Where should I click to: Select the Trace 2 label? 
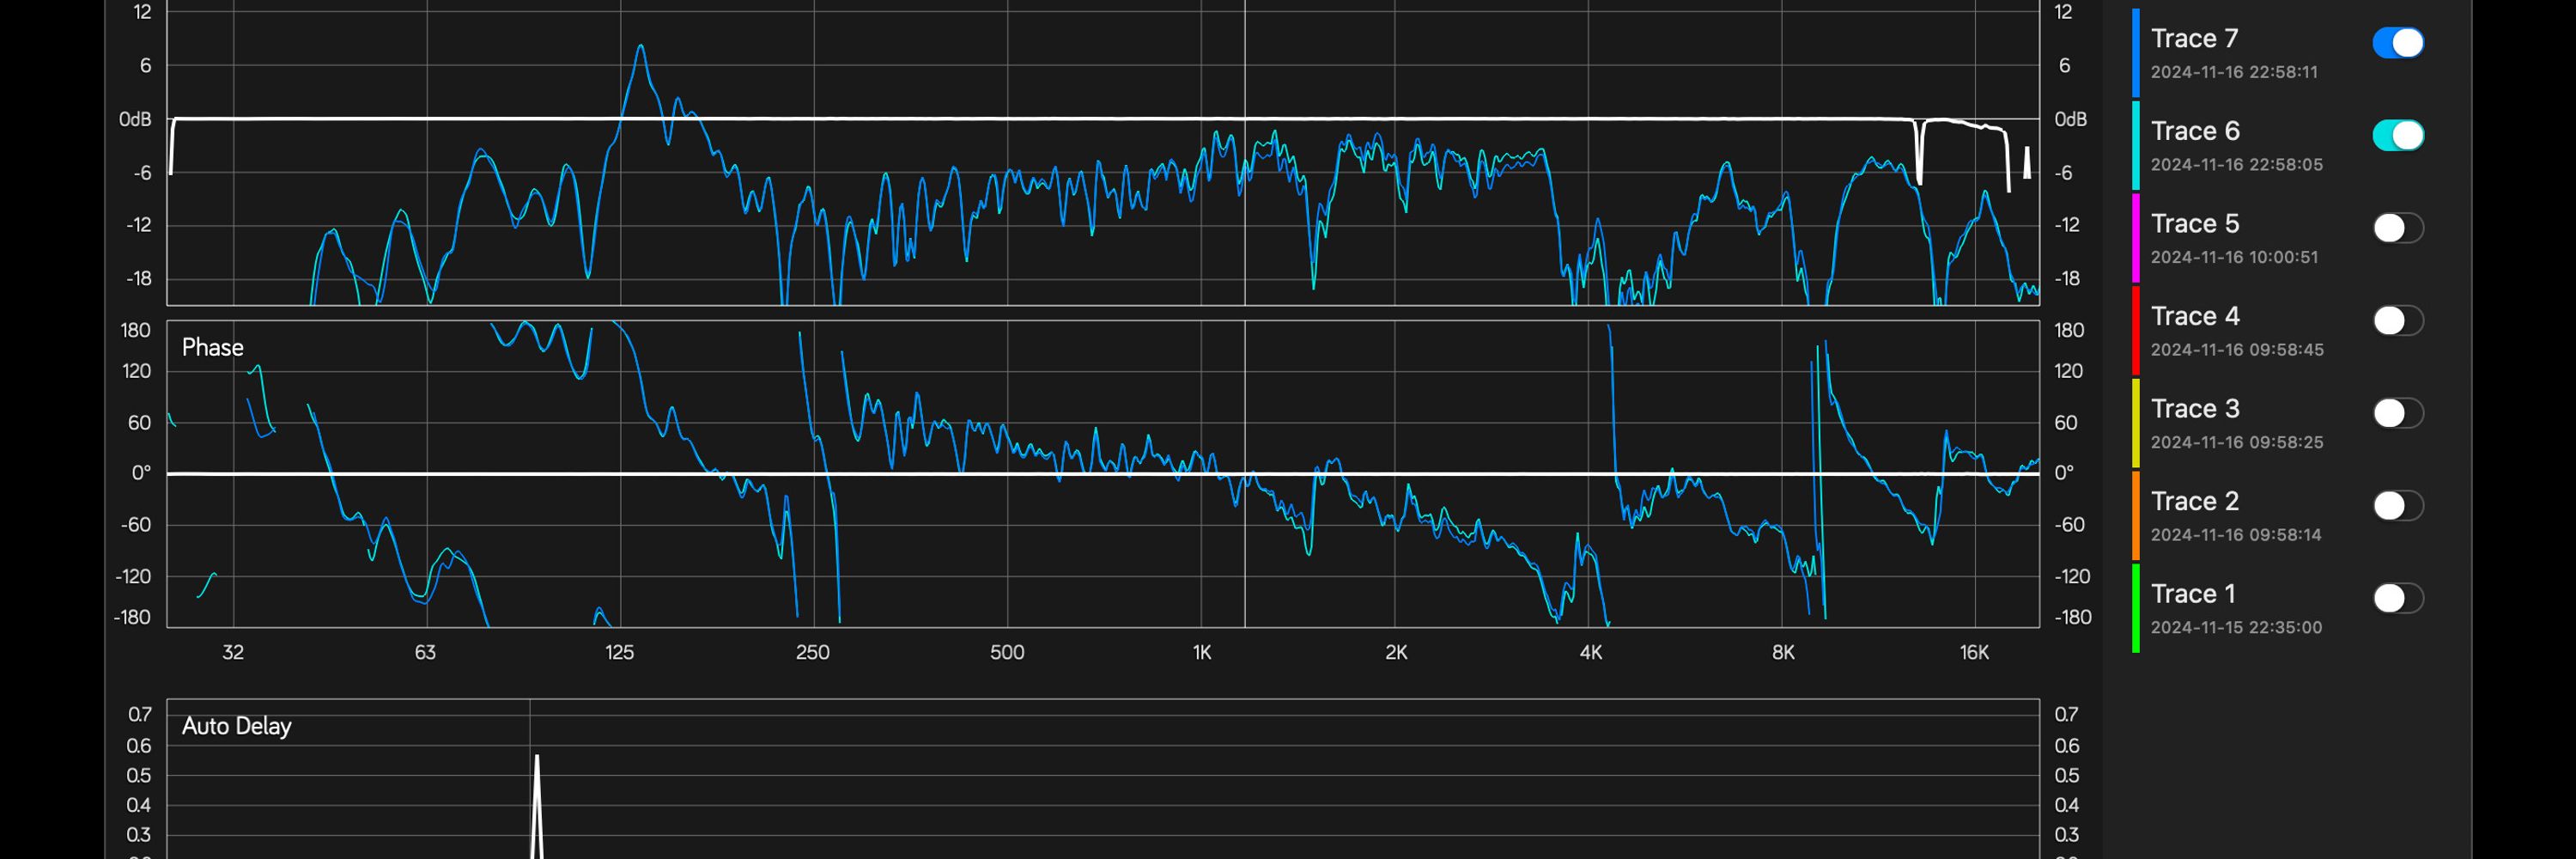[2195, 501]
